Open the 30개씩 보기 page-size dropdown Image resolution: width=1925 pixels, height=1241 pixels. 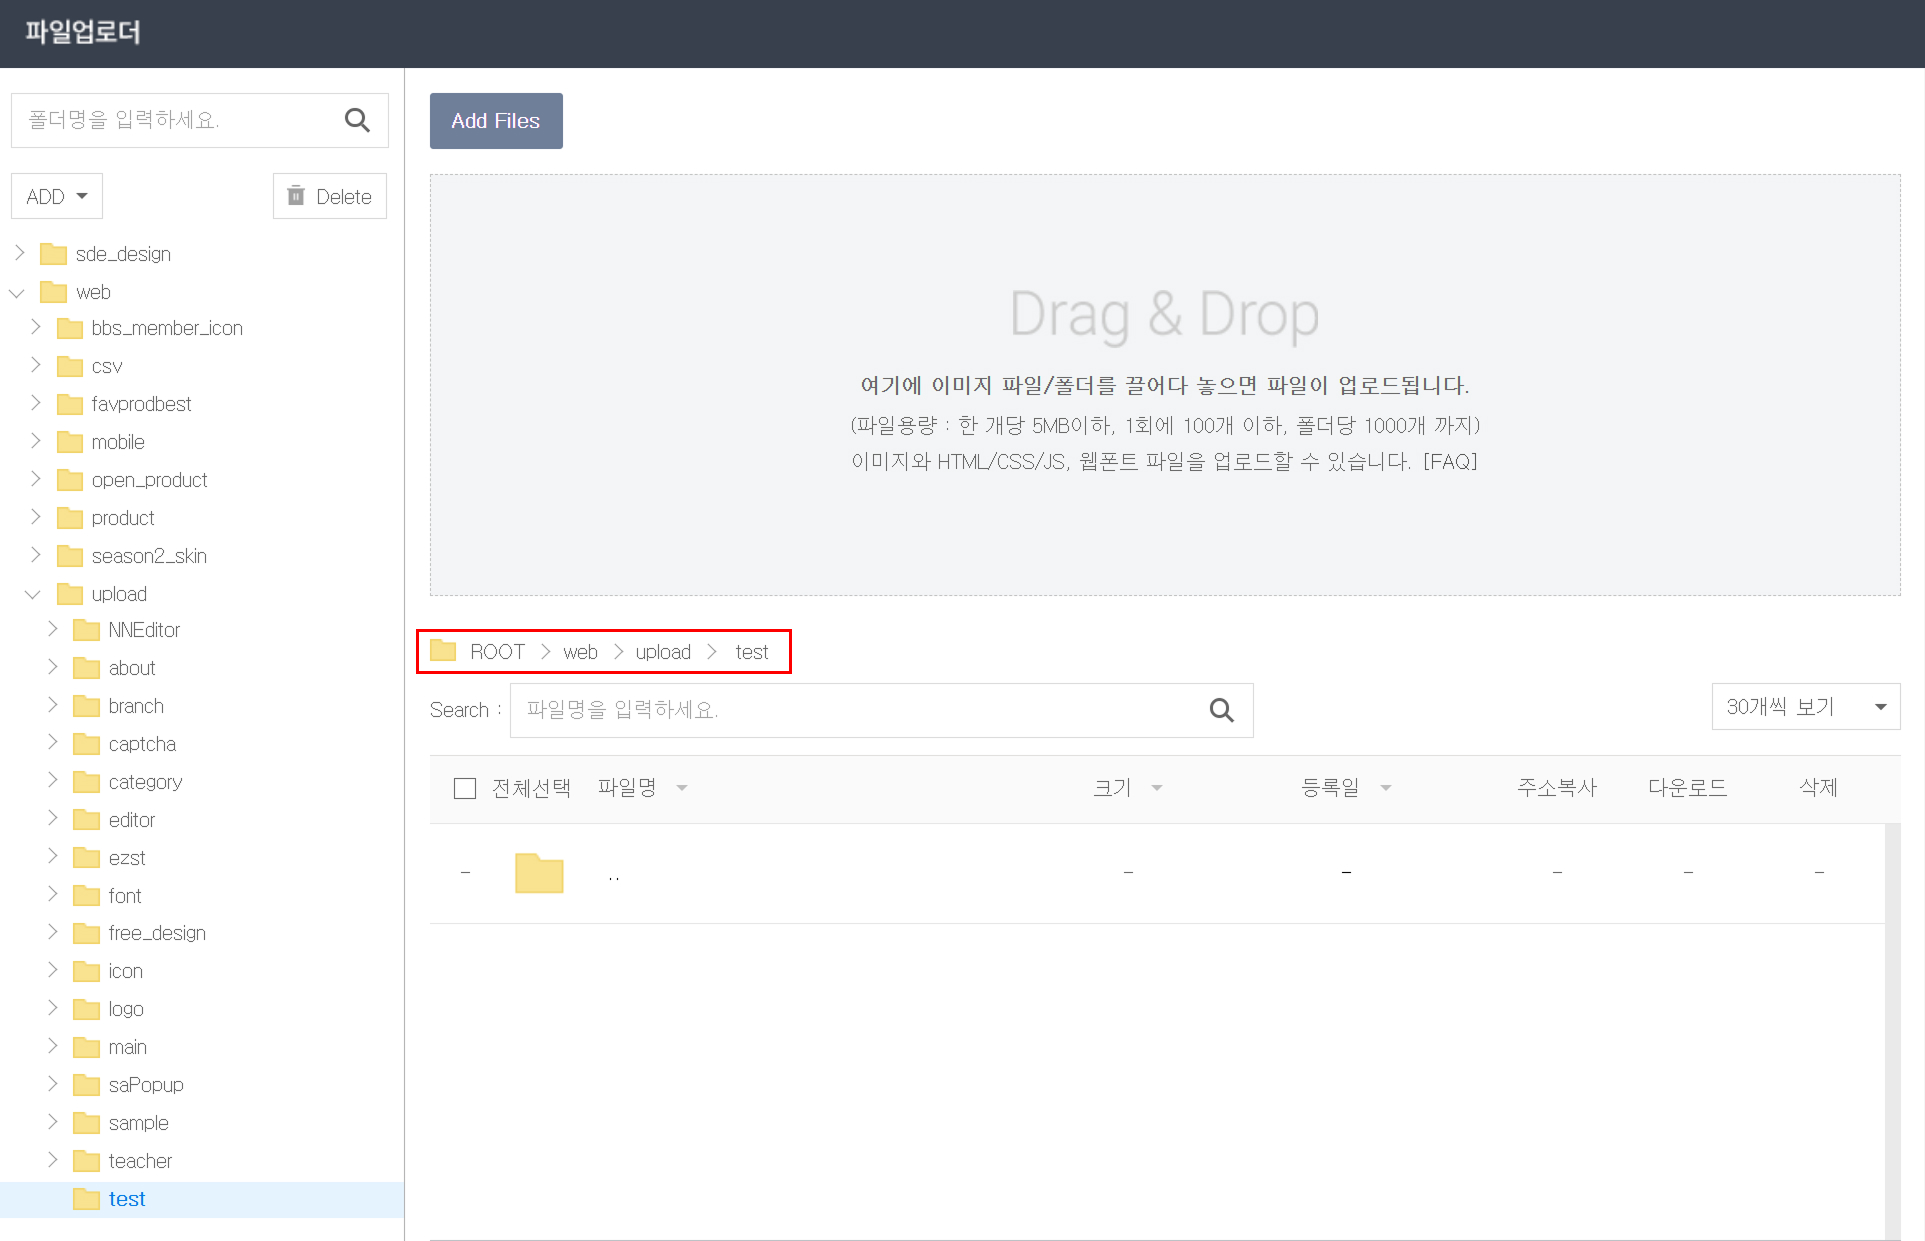coord(1805,707)
